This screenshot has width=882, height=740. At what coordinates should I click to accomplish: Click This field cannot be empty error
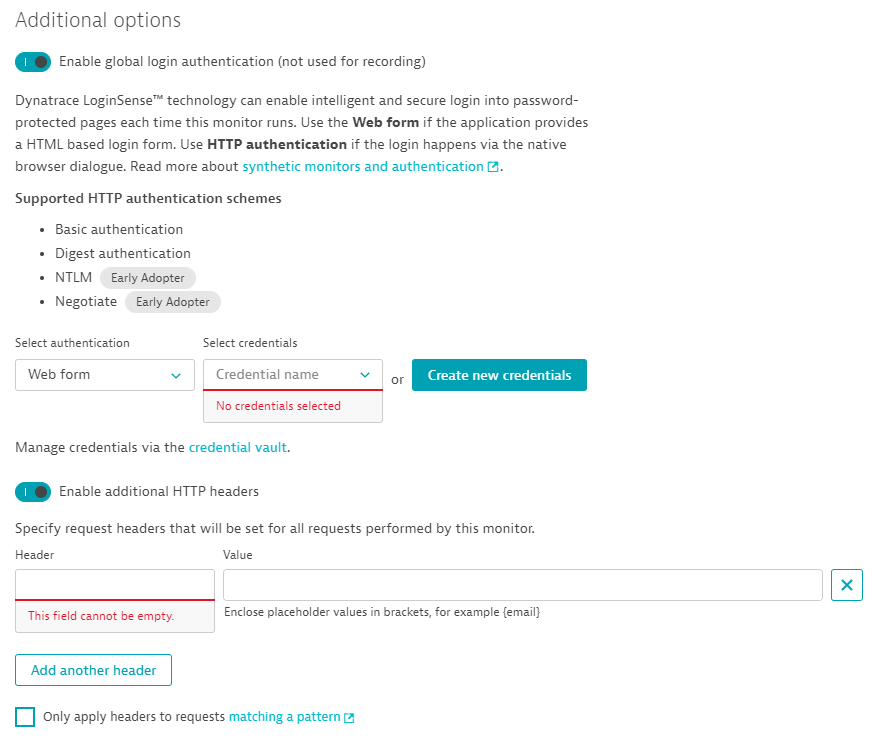point(101,616)
